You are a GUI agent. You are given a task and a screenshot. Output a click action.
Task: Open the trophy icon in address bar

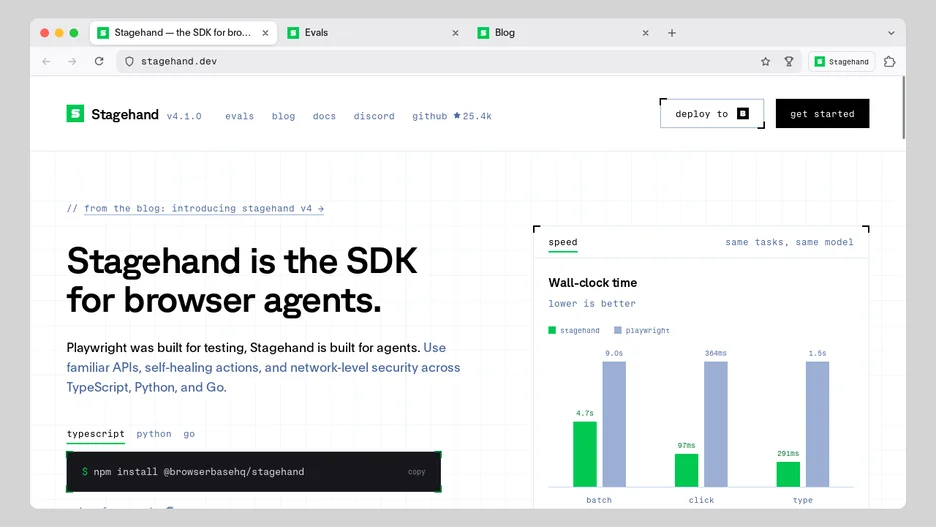pyautogui.click(x=789, y=61)
